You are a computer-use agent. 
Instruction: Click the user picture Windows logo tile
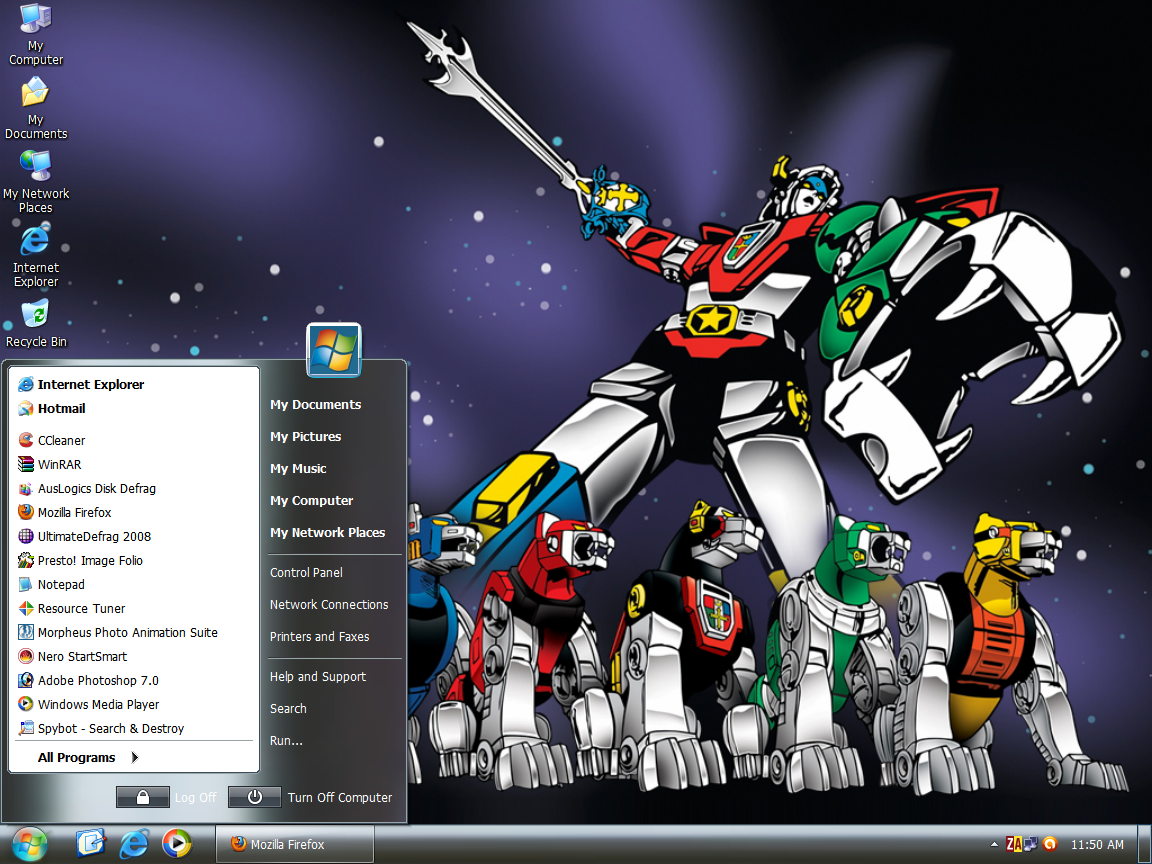point(334,350)
